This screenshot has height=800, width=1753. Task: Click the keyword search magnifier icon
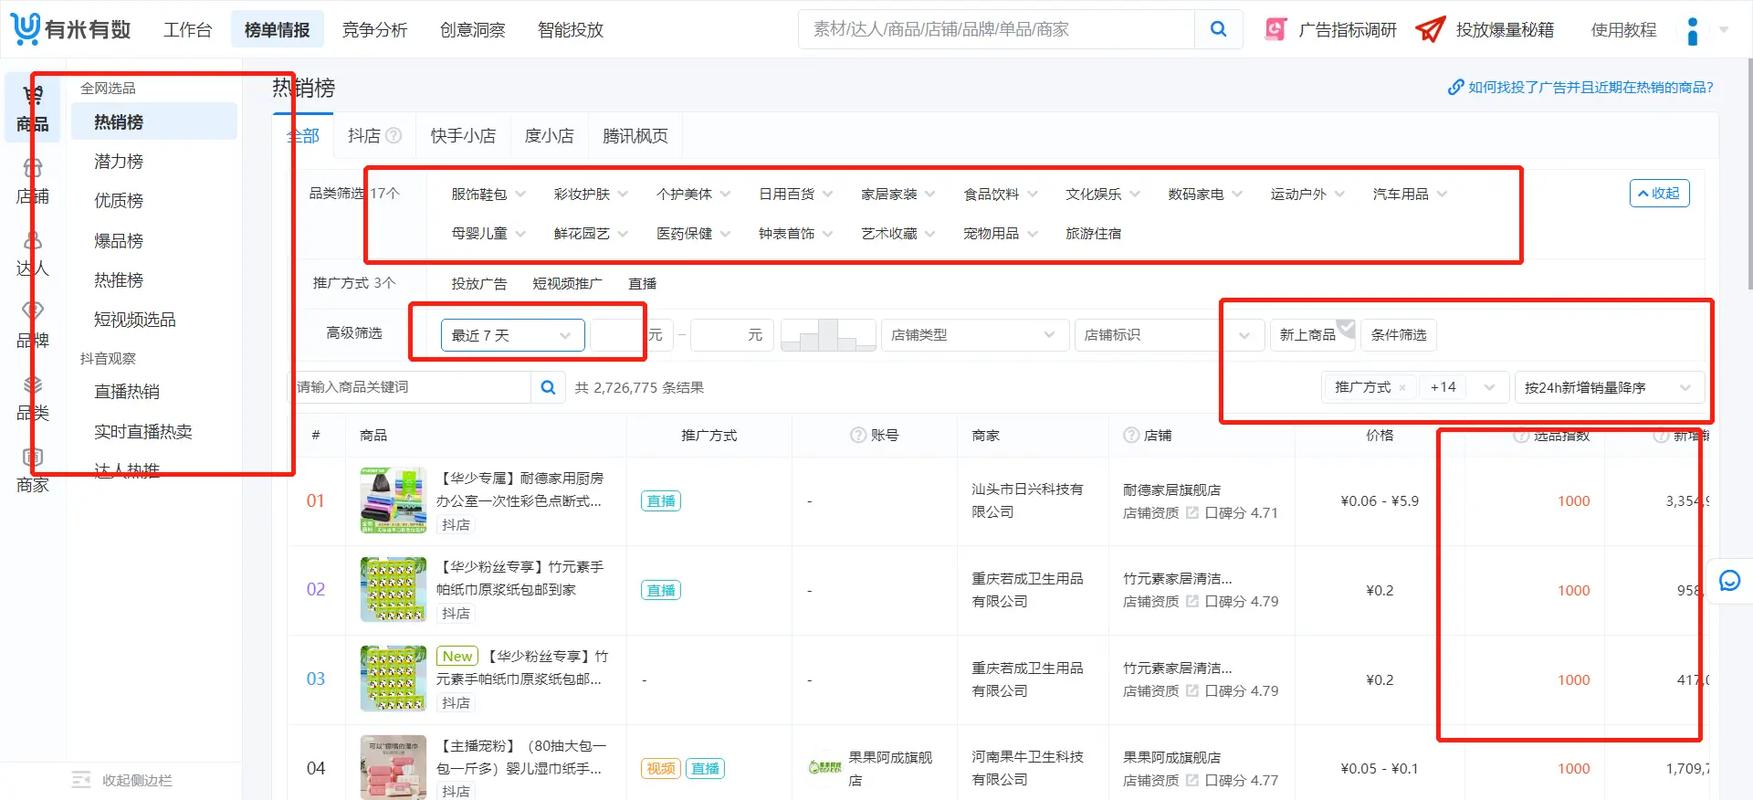tap(548, 387)
